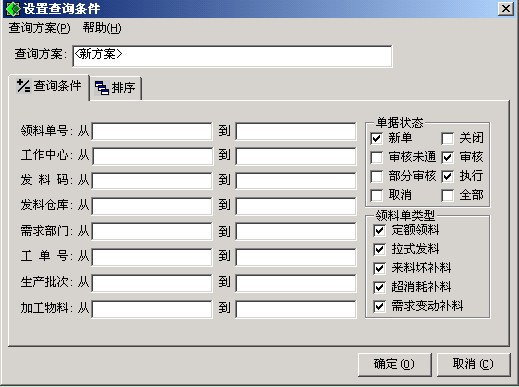Toggle the 审核未通 checkbox
The height and width of the screenshot is (387, 519).
376,157
